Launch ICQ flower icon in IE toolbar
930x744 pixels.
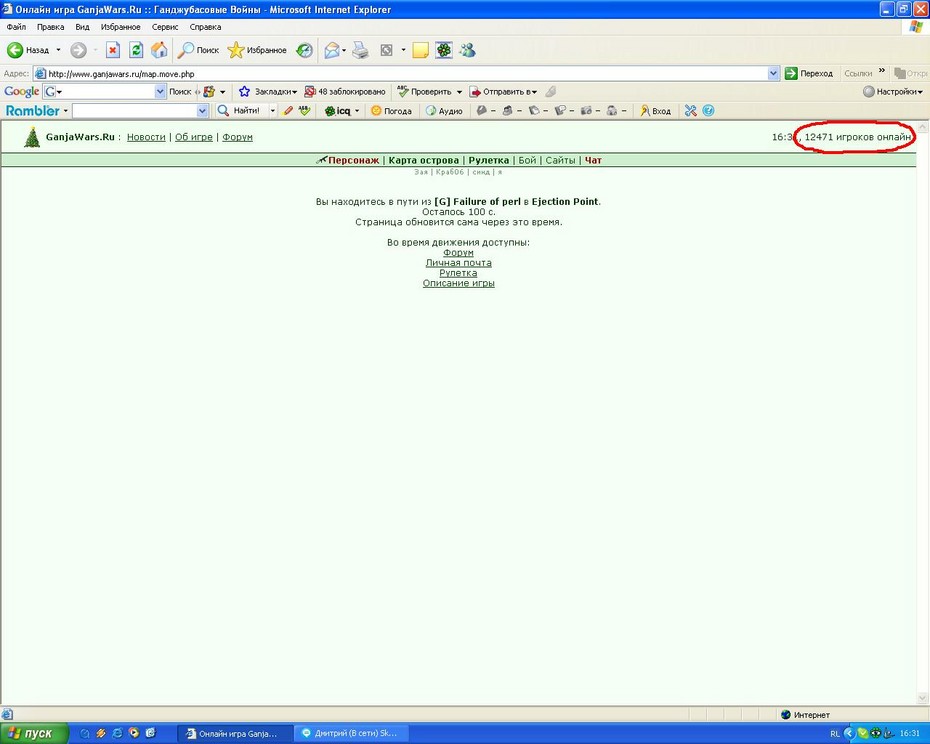[x=444, y=50]
